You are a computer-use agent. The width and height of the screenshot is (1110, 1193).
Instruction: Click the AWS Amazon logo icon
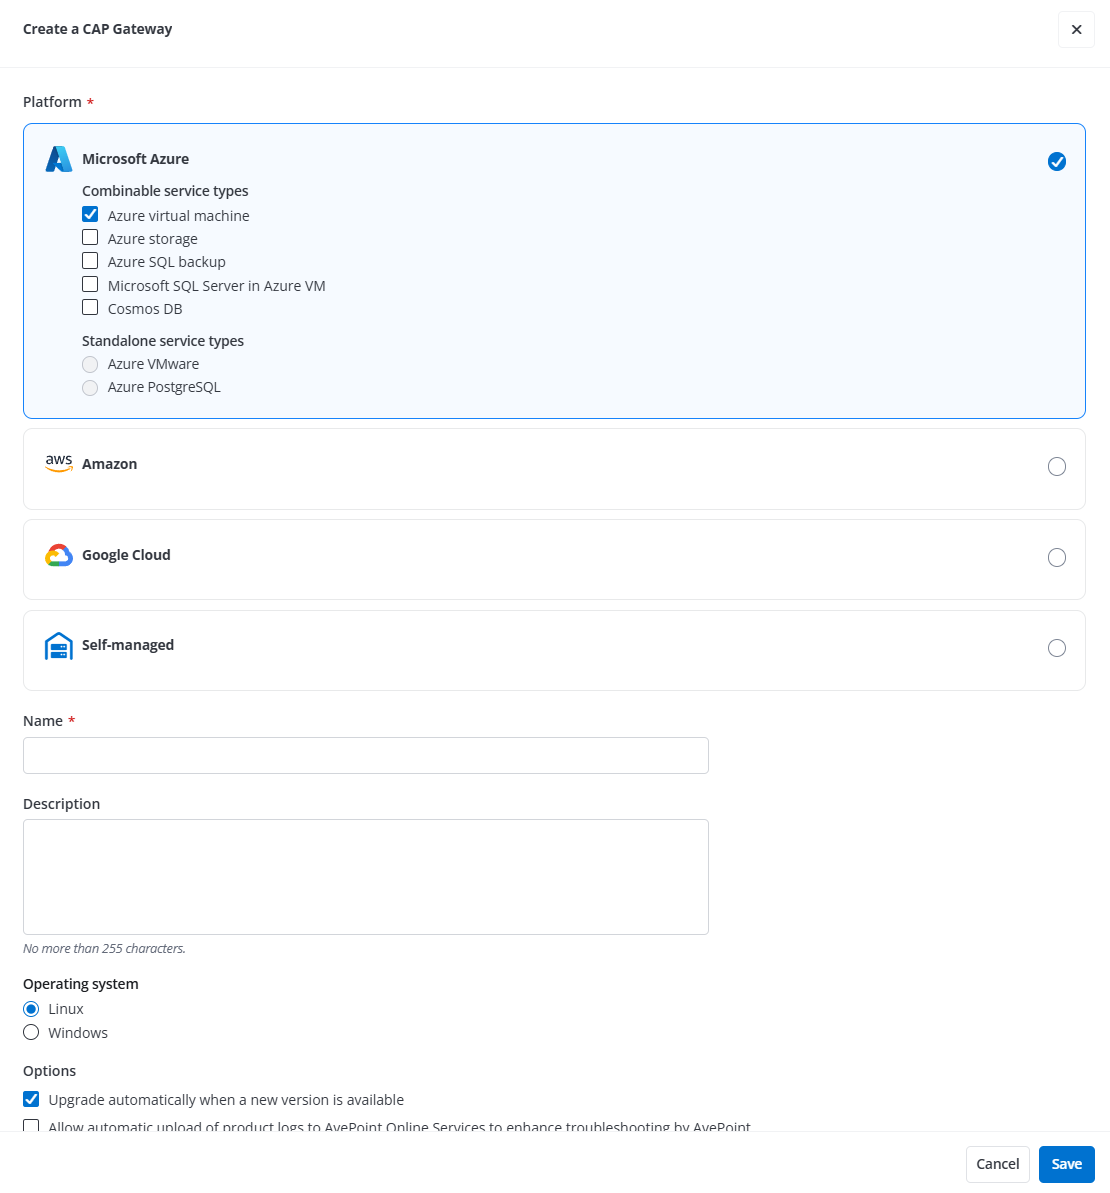point(59,463)
